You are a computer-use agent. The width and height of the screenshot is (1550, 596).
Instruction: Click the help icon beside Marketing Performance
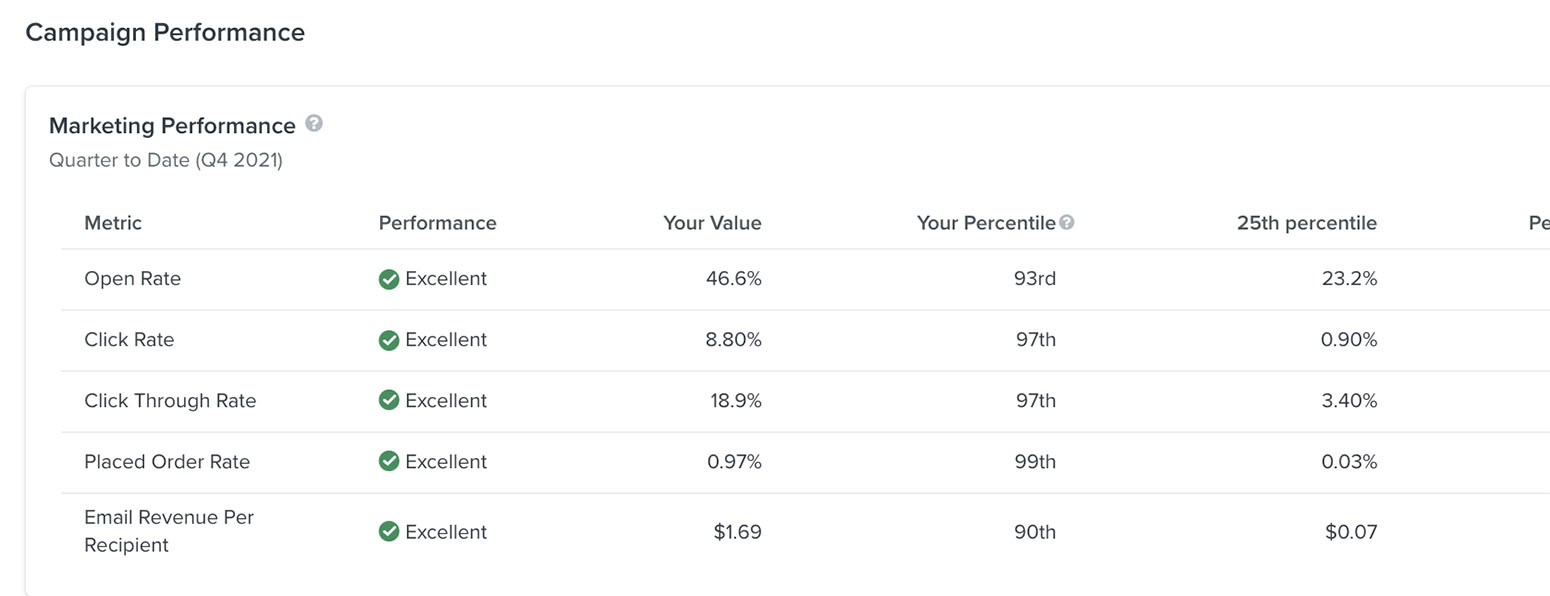[314, 123]
